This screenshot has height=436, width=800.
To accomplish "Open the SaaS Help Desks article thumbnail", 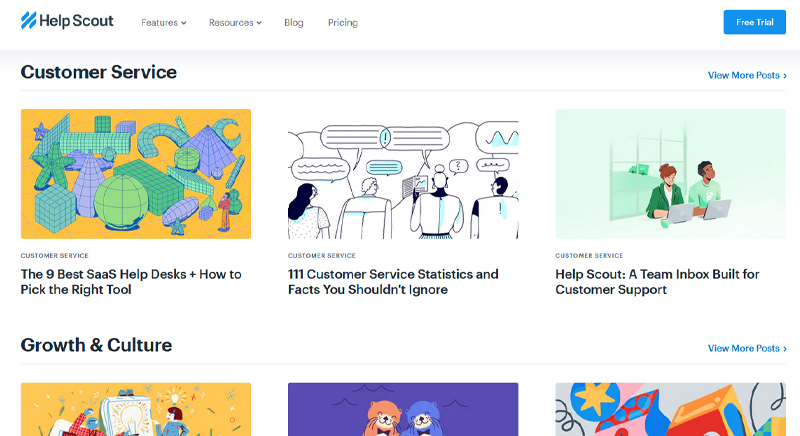I will click(136, 174).
